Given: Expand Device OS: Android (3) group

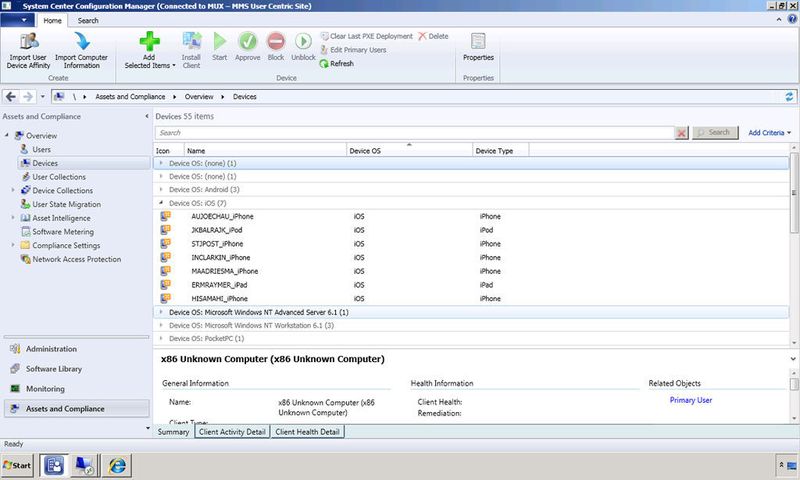Looking at the screenshot, I should (161, 189).
